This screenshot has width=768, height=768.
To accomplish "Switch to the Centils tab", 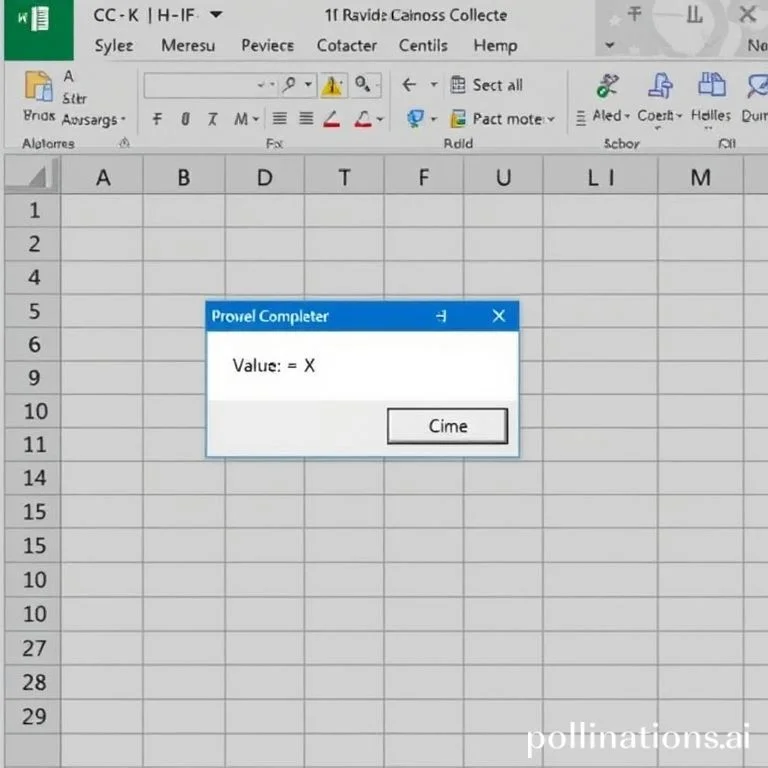I will (x=422, y=46).
